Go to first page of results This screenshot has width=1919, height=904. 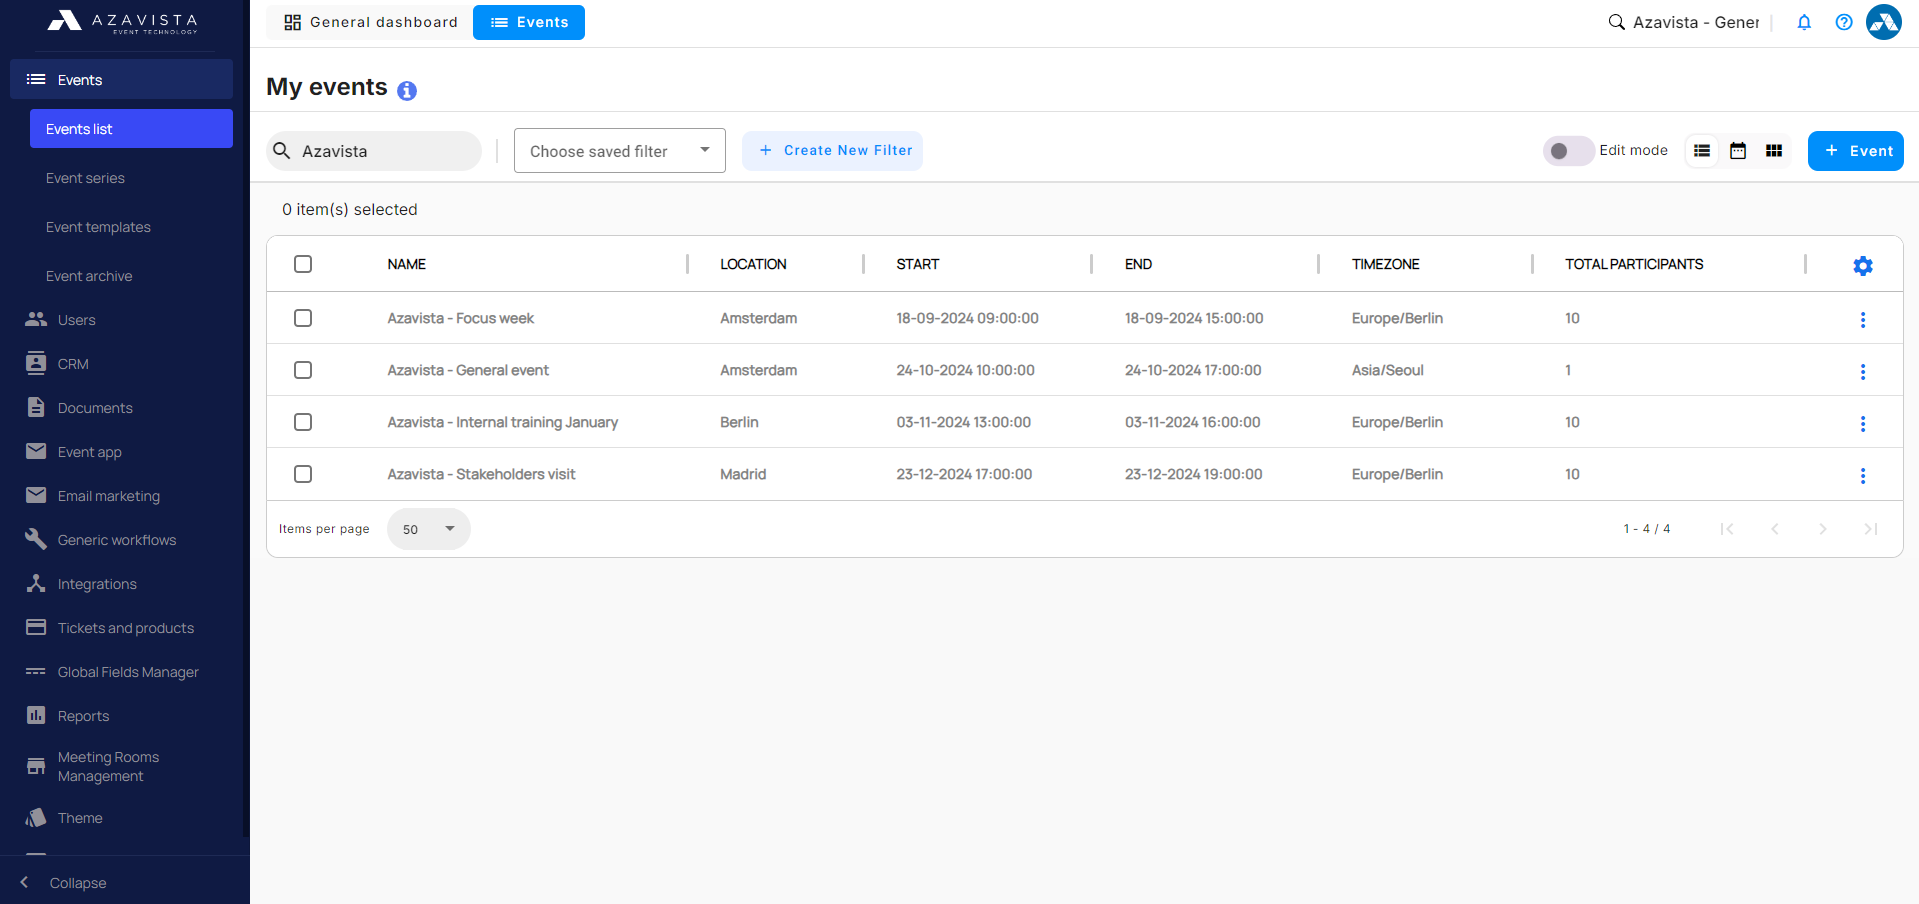(1727, 529)
